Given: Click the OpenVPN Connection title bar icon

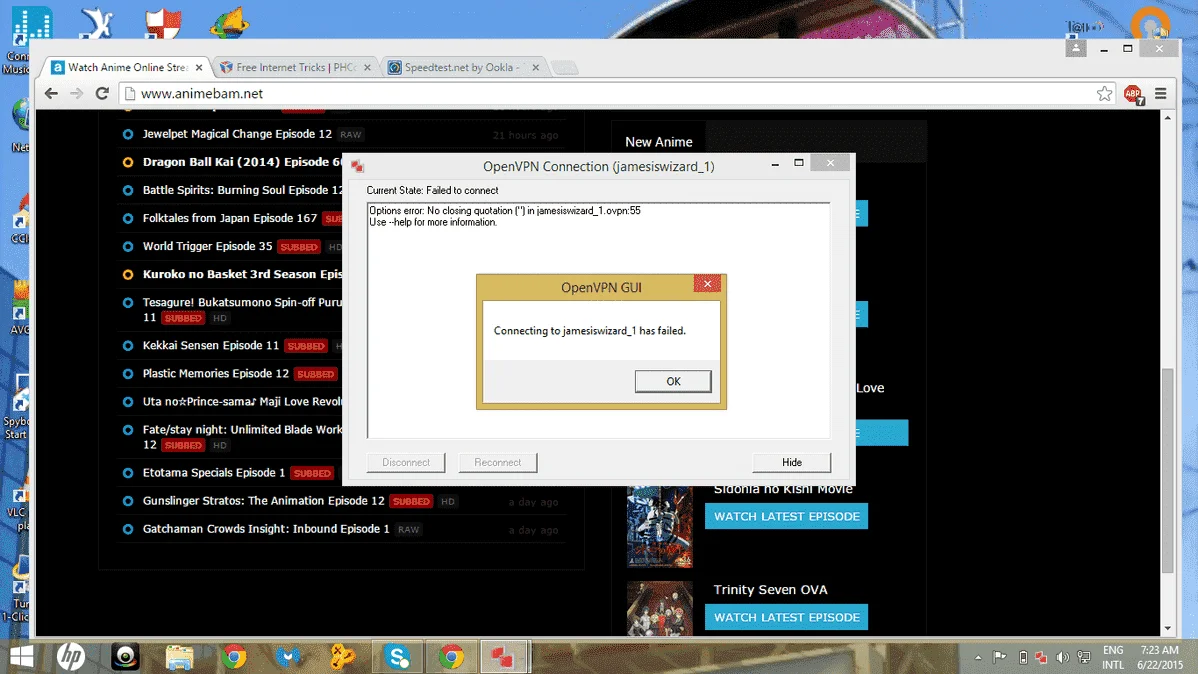Looking at the screenshot, I should tap(357, 166).
